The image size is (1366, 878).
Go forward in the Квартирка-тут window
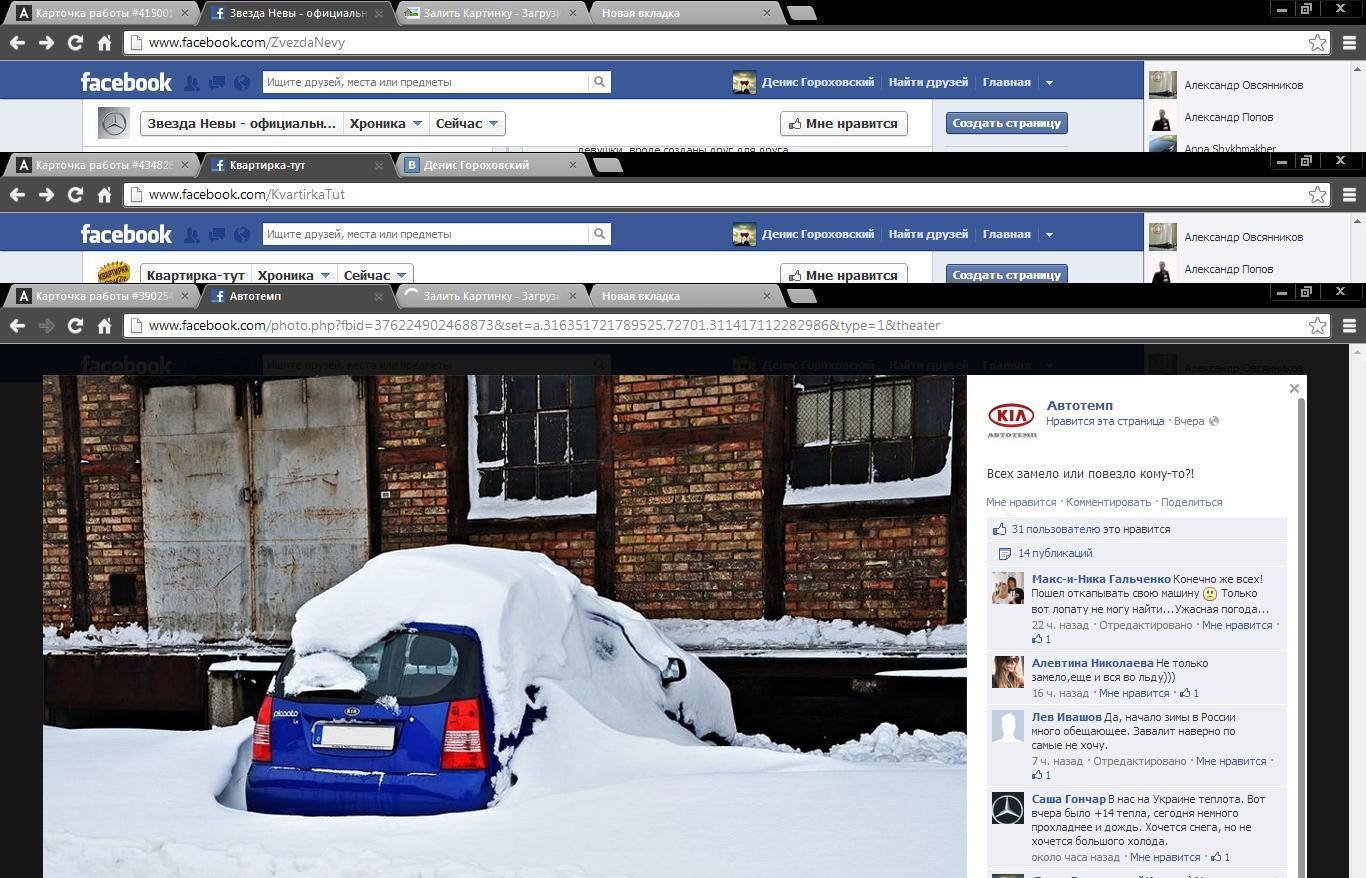coord(46,195)
